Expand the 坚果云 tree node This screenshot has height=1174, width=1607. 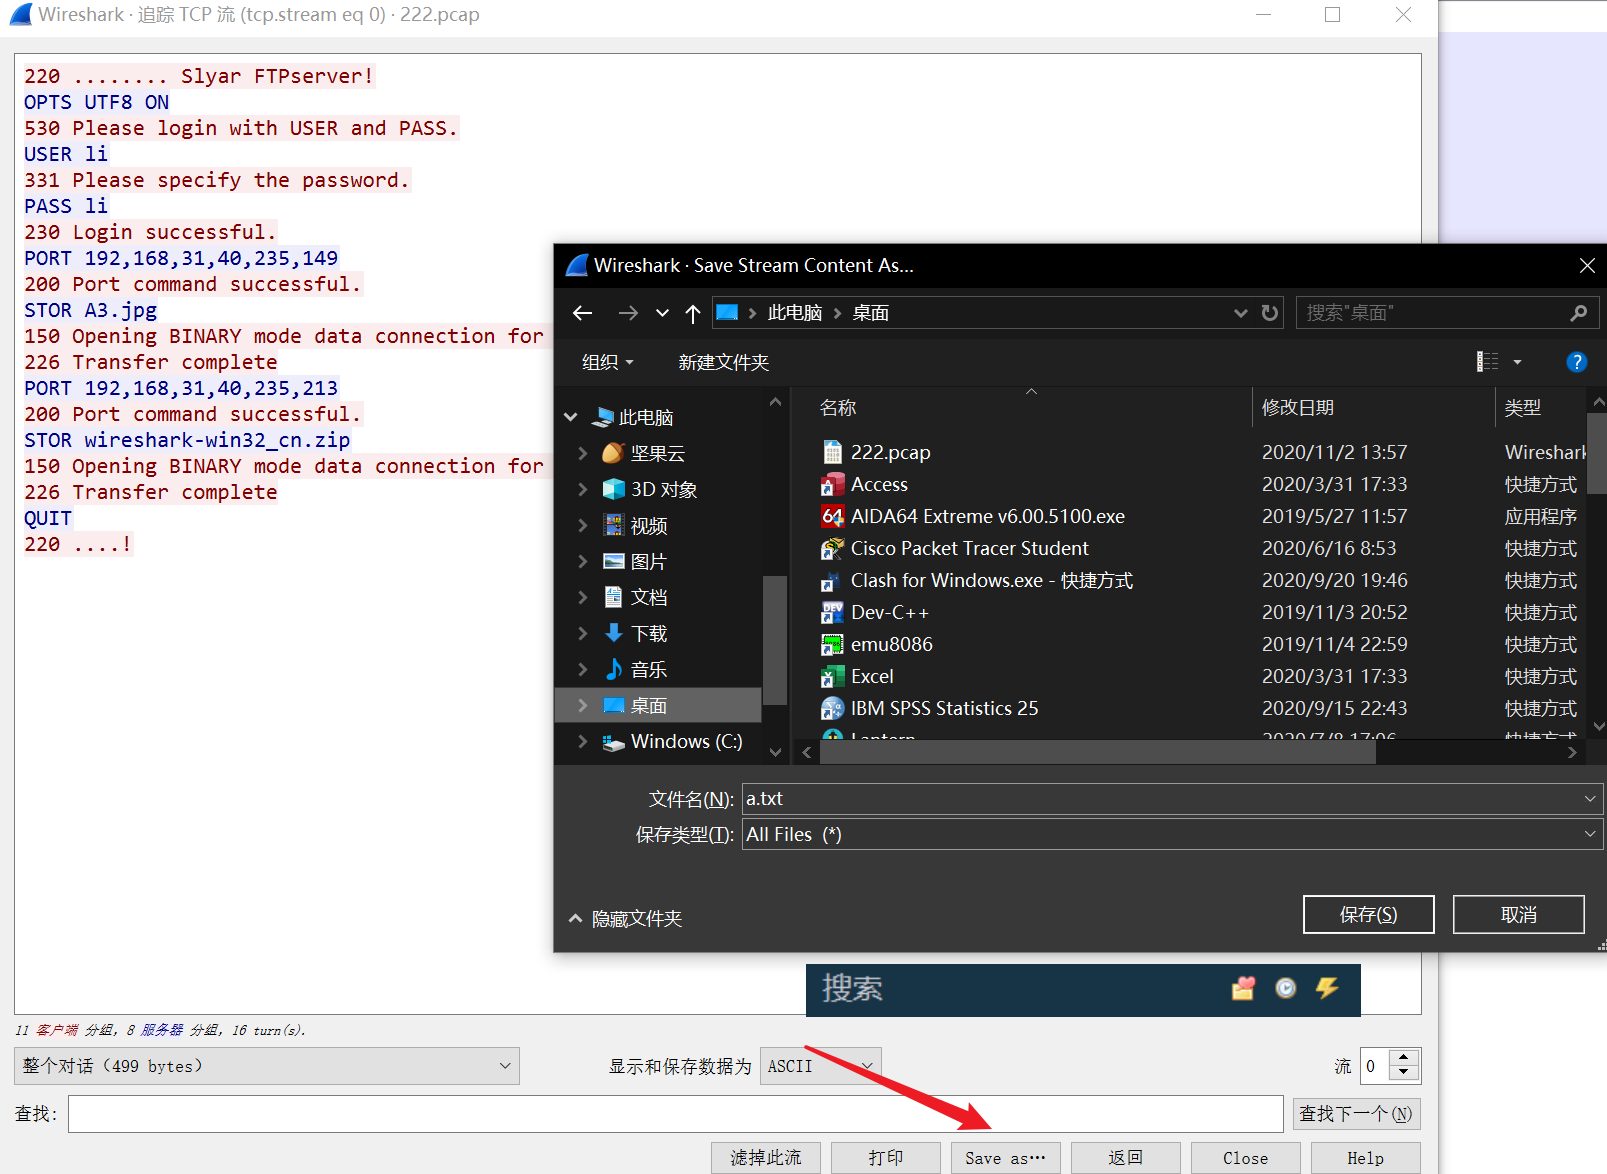coord(583,453)
